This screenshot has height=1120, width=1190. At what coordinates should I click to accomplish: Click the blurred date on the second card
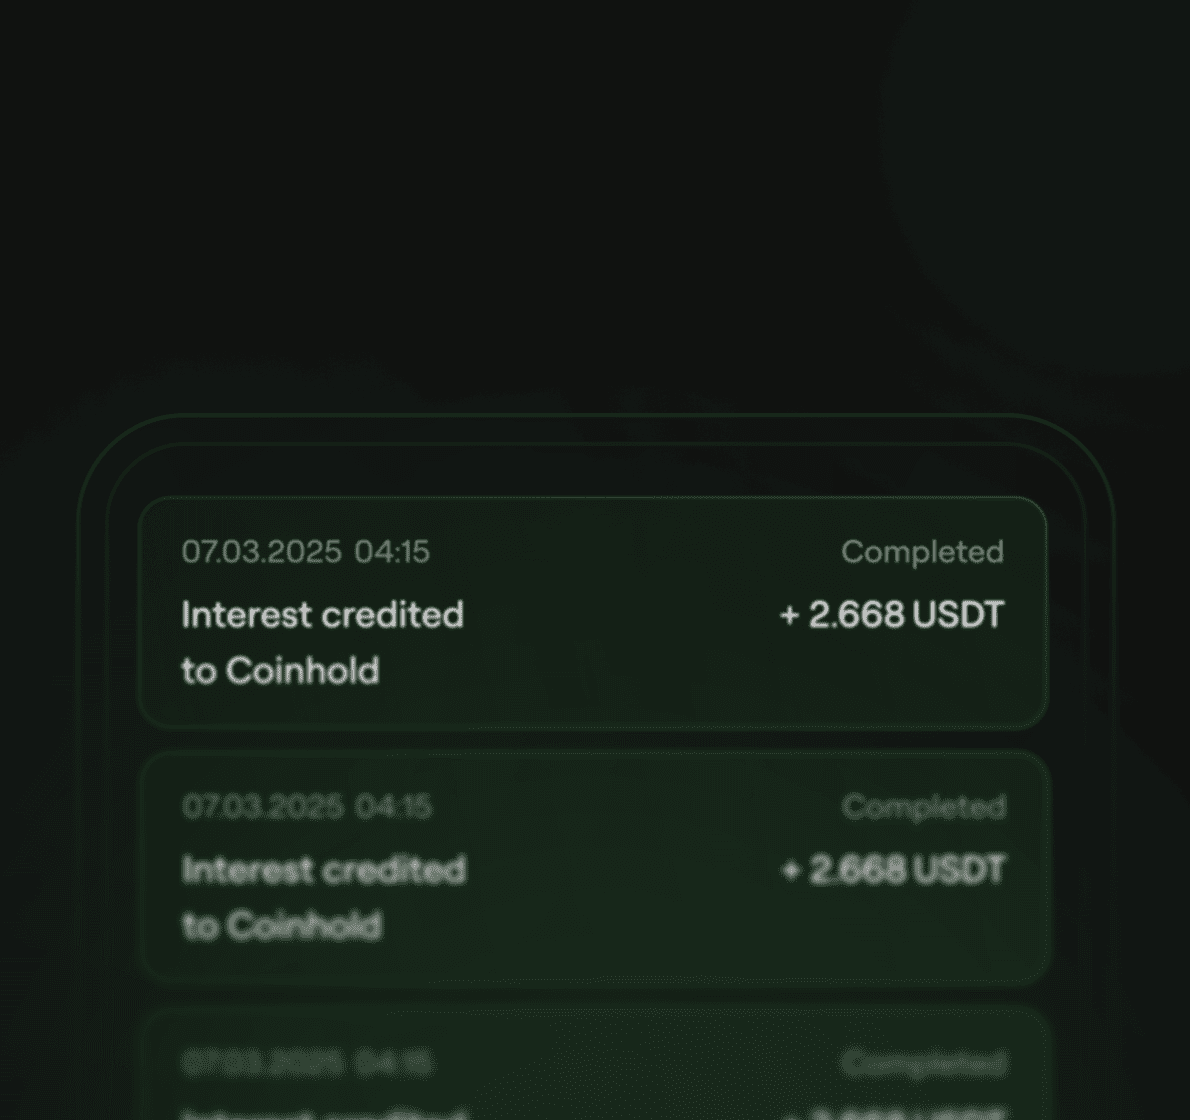click(x=263, y=806)
